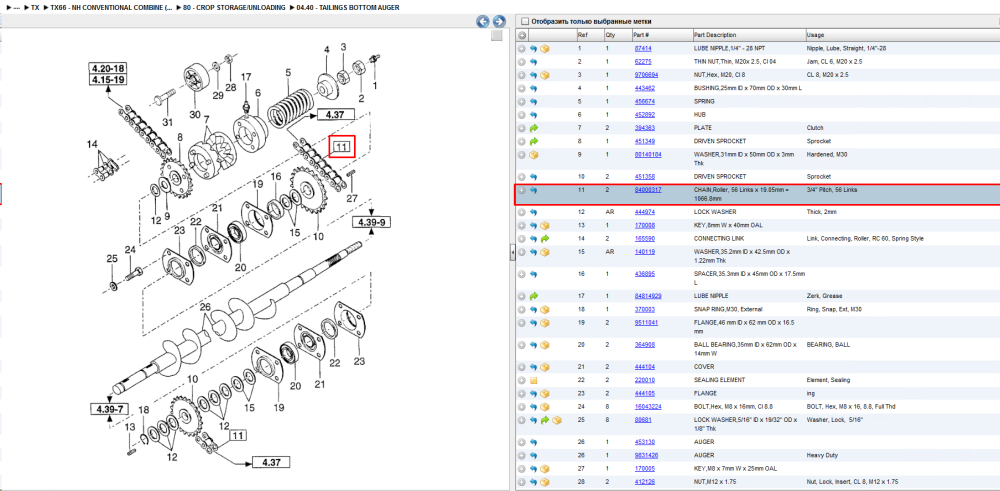Click the 4.39-9 reference label on diagram
This screenshot has width=1000, height=491.
[x=371, y=223]
